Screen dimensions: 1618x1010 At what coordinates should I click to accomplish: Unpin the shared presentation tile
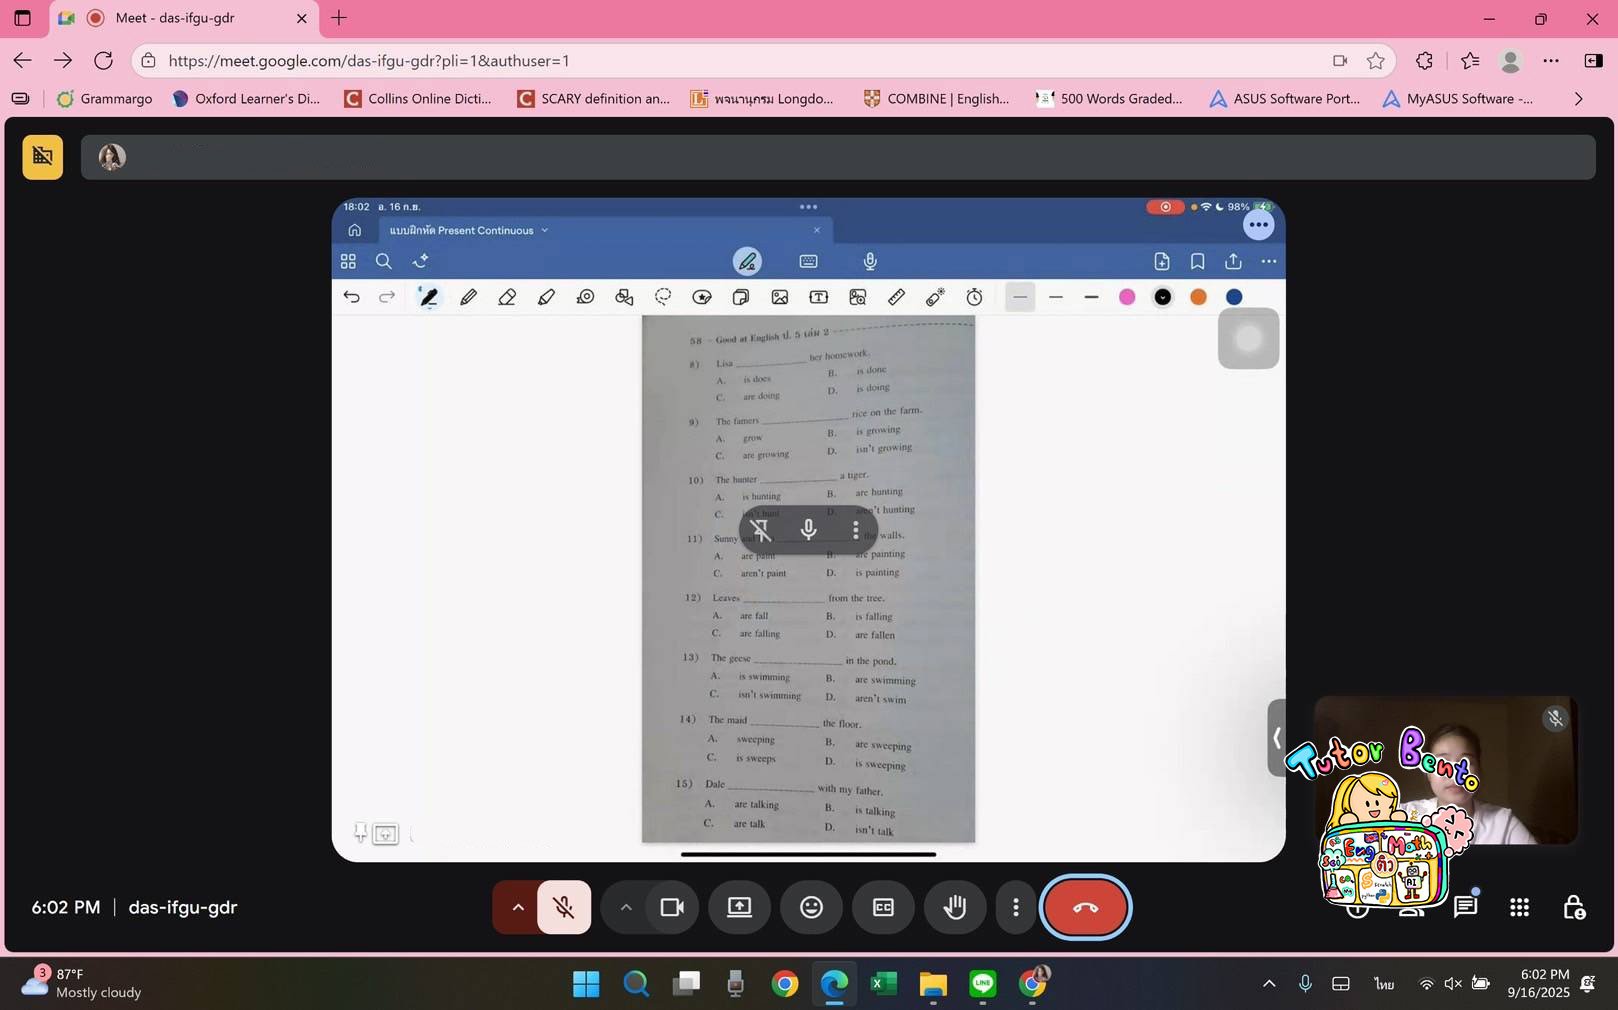click(760, 530)
